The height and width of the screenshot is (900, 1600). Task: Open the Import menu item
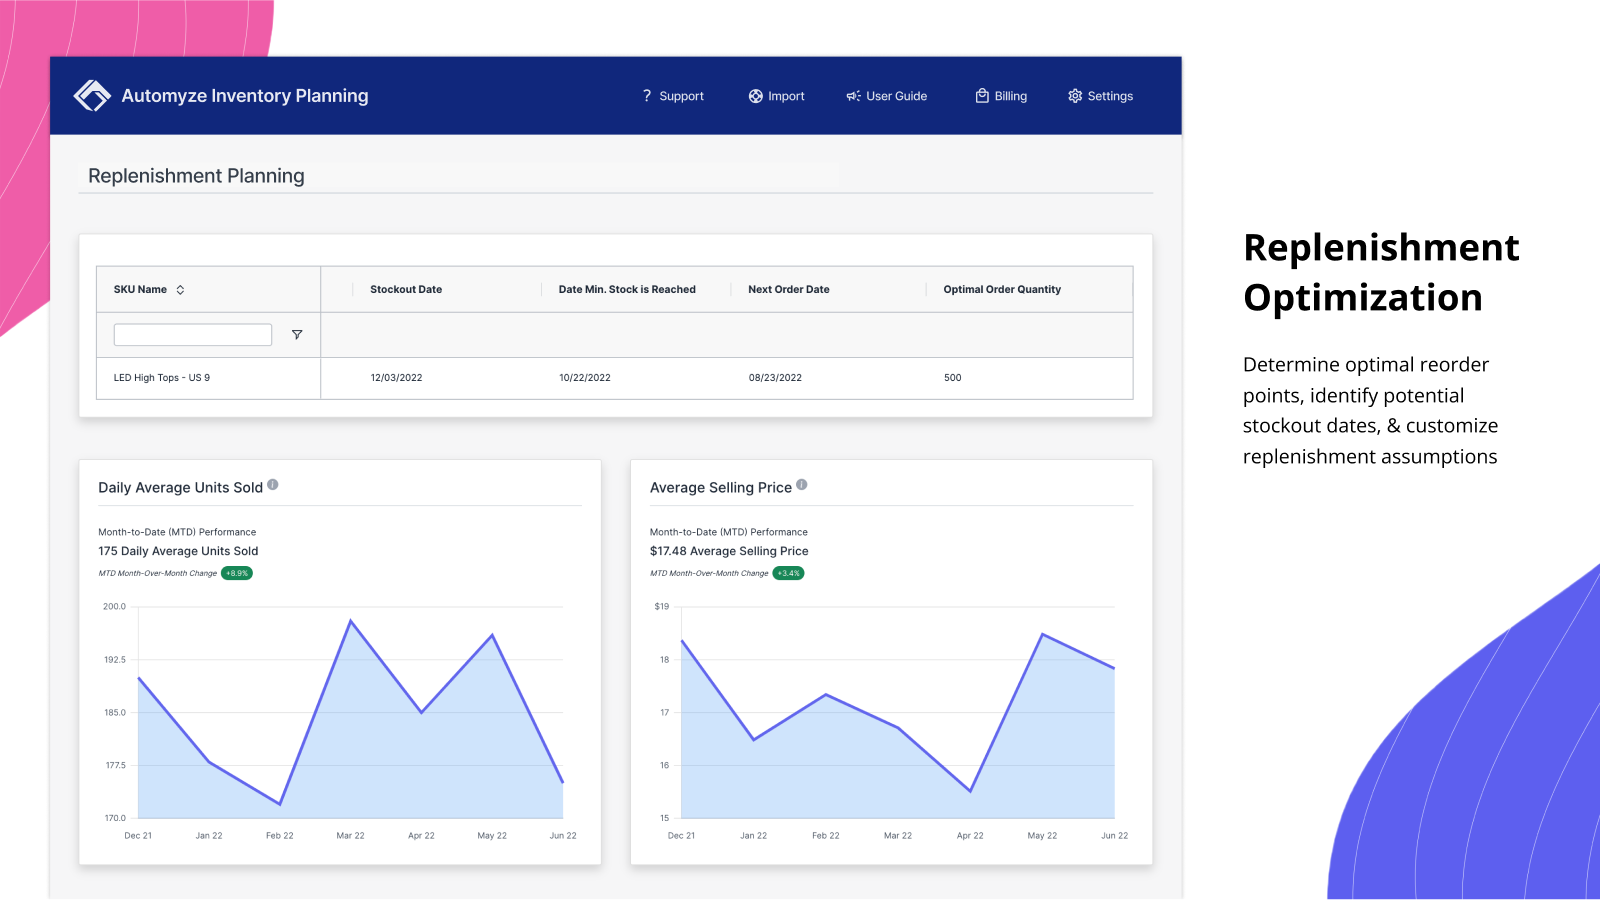coord(776,96)
